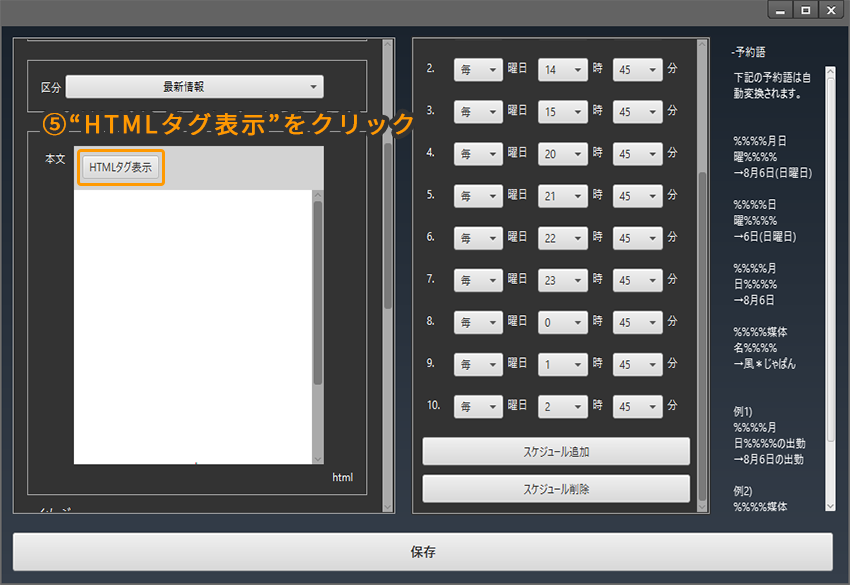The width and height of the screenshot is (850, 585).
Task: Open the hour dropdown showing 15
Action: [563, 112]
